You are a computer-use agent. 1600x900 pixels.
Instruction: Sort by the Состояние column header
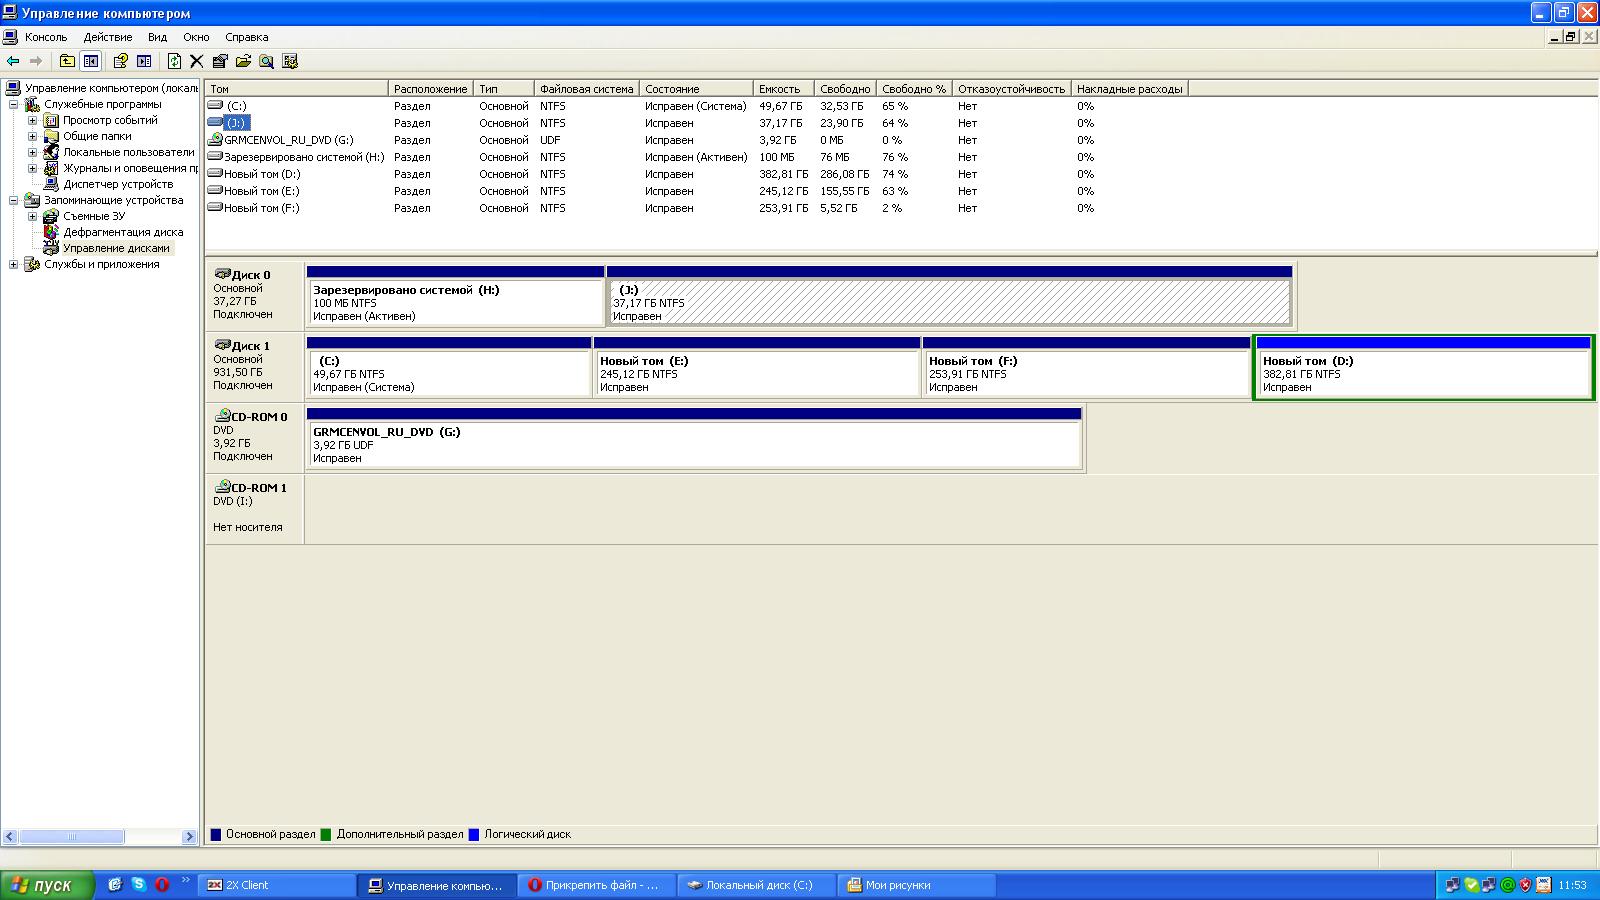tap(695, 89)
